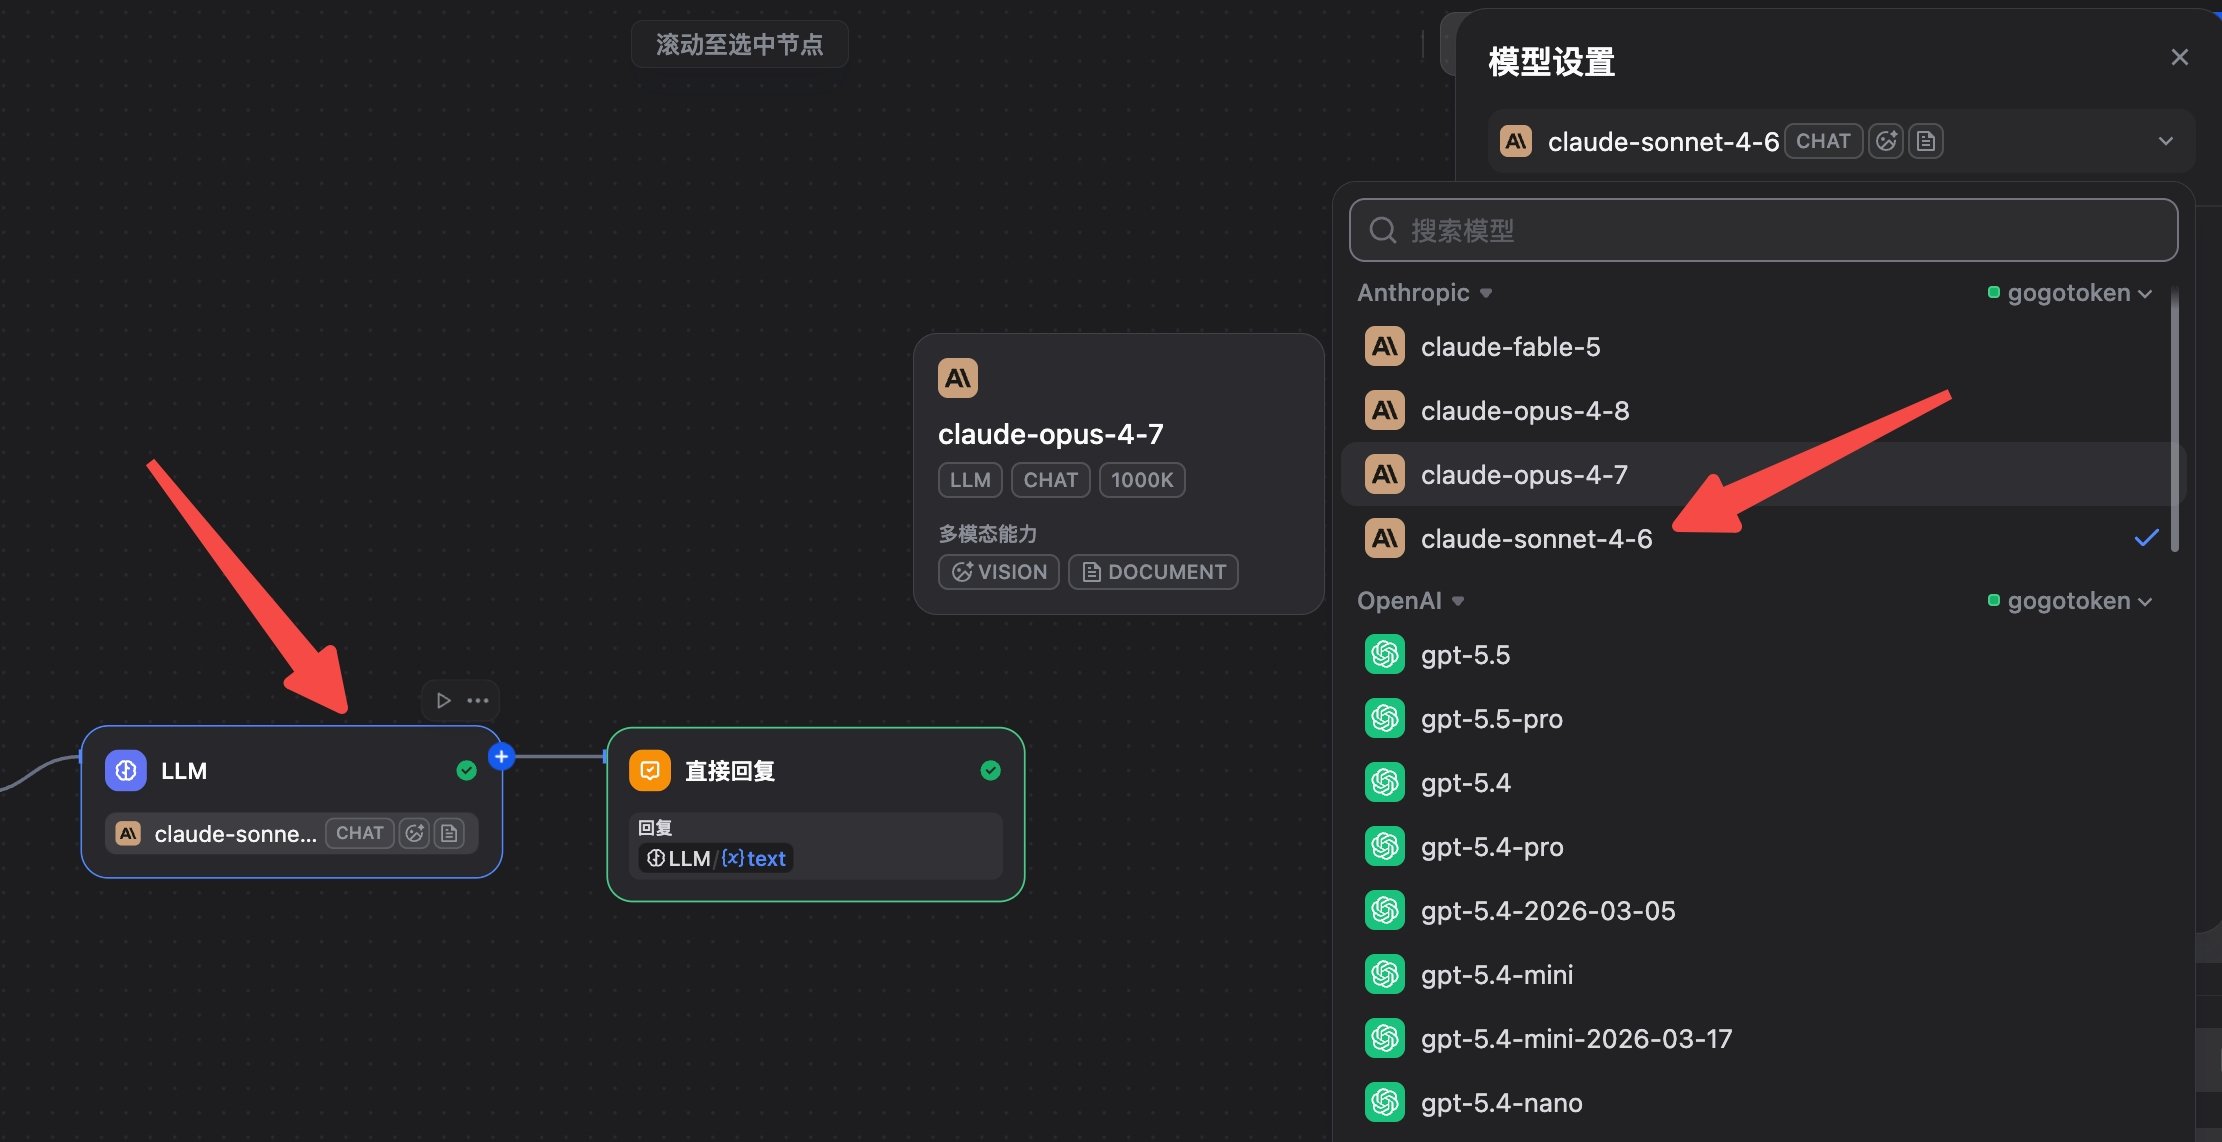
Task: Open the LLM node three-dot menu
Action: [478, 700]
